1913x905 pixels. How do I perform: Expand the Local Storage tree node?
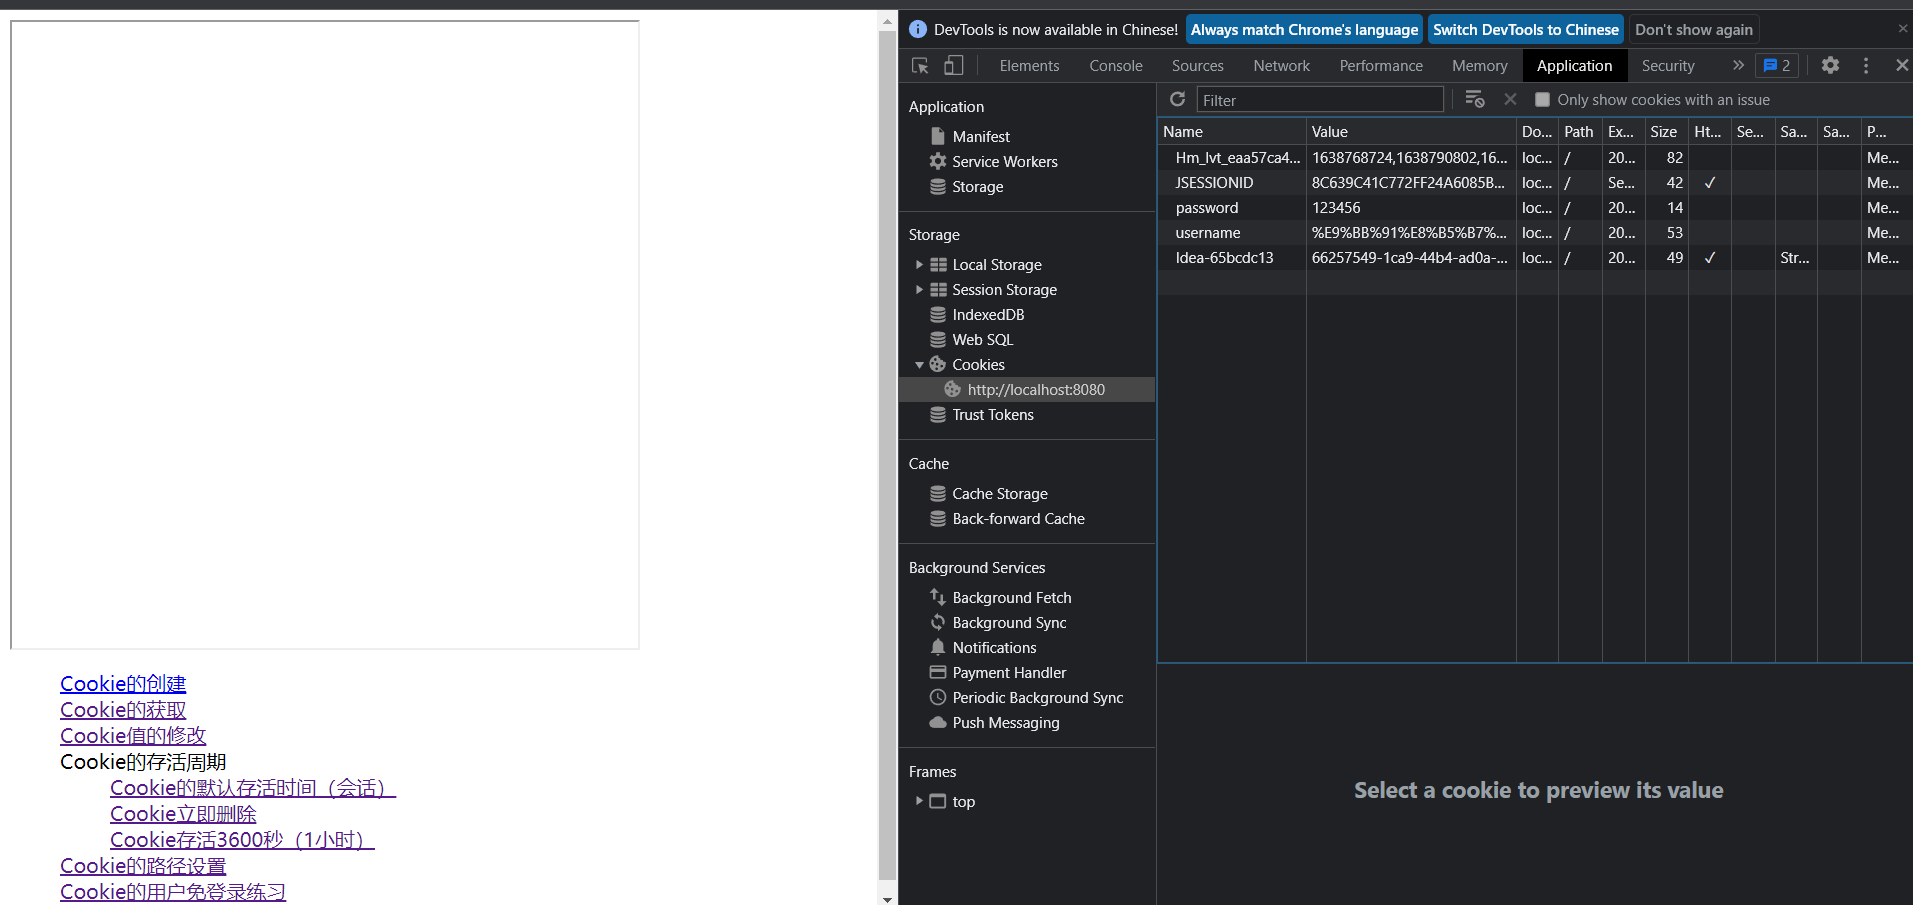coord(919,264)
